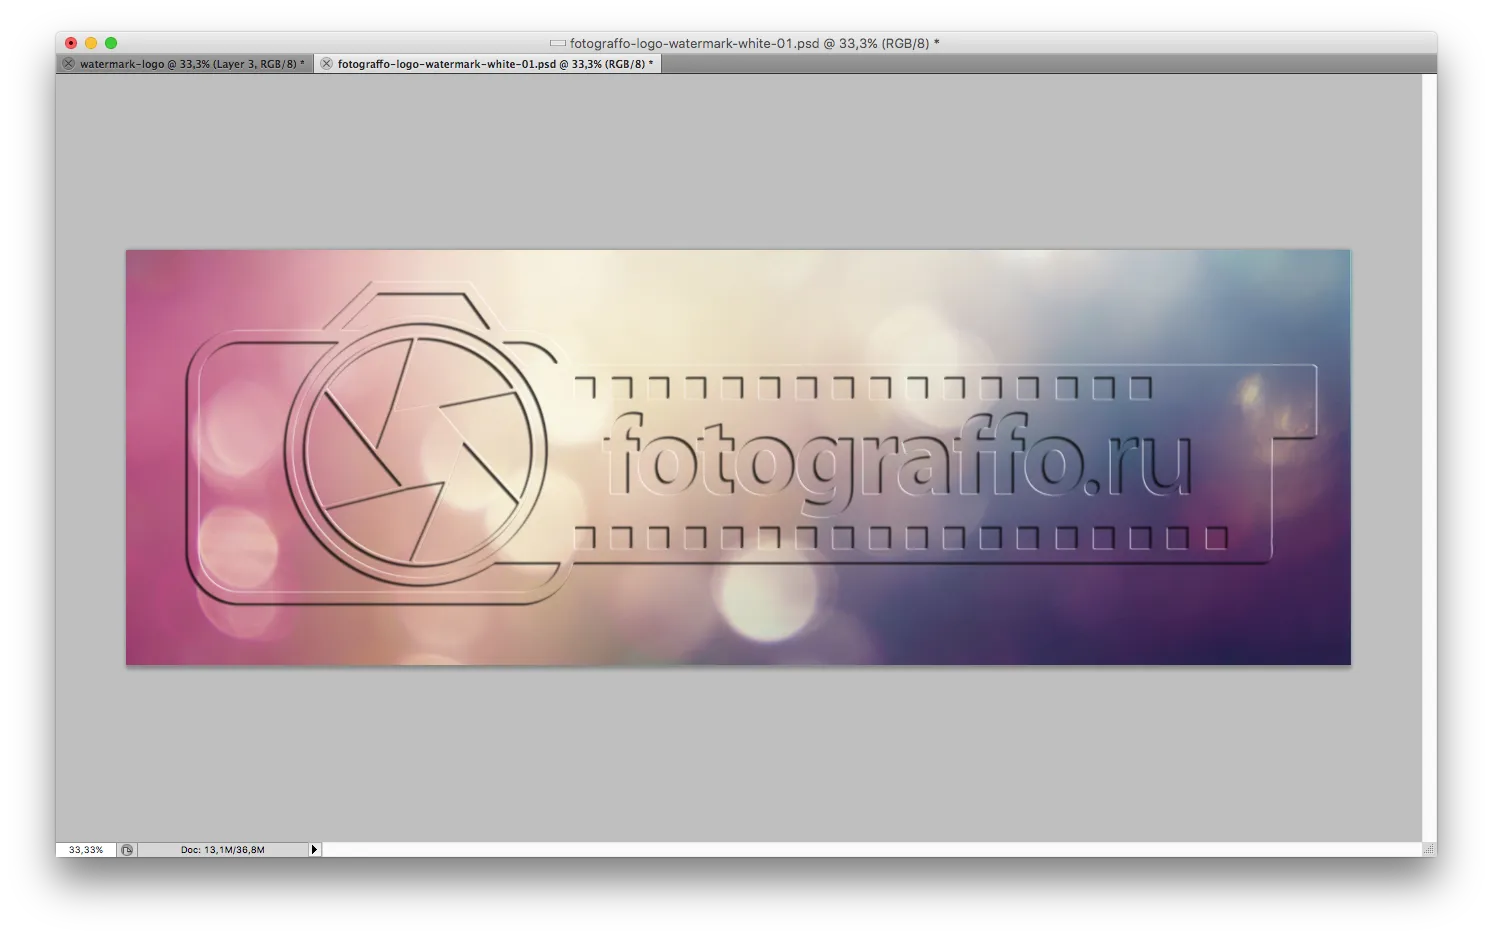
Task: Close the watermark-logo document tab
Action: [69, 64]
